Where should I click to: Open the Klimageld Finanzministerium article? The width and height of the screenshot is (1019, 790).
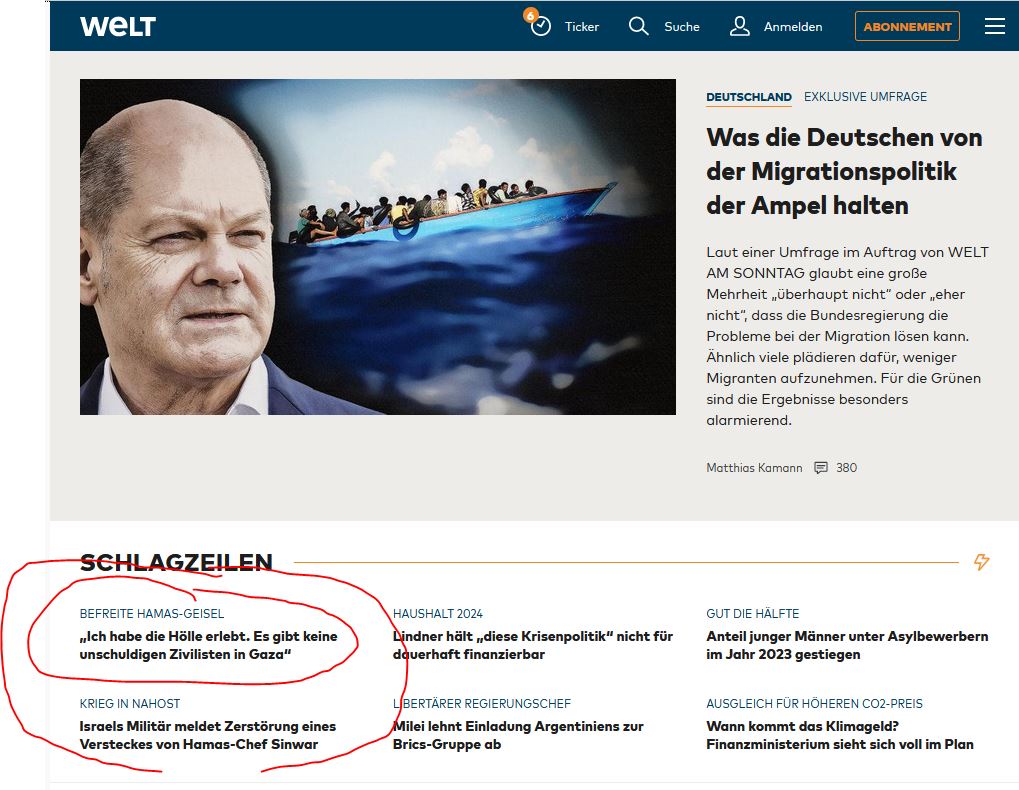coord(839,735)
